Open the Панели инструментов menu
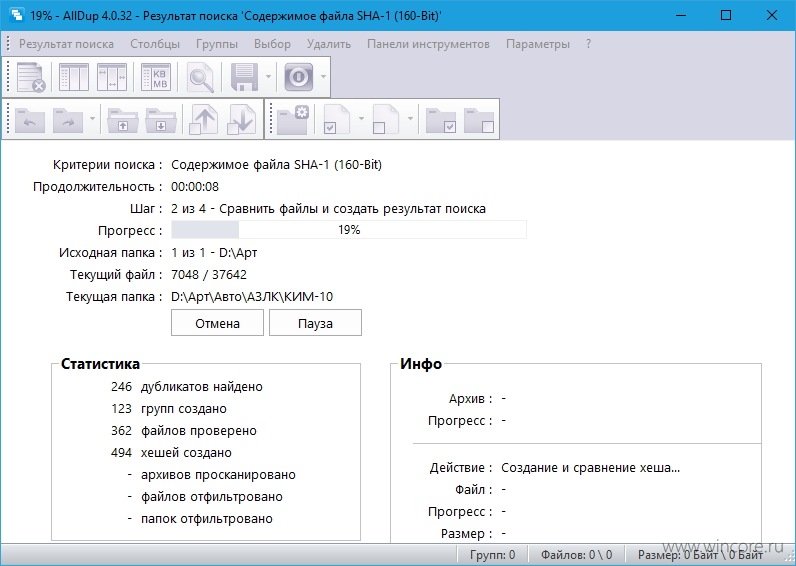 coord(428,44)
